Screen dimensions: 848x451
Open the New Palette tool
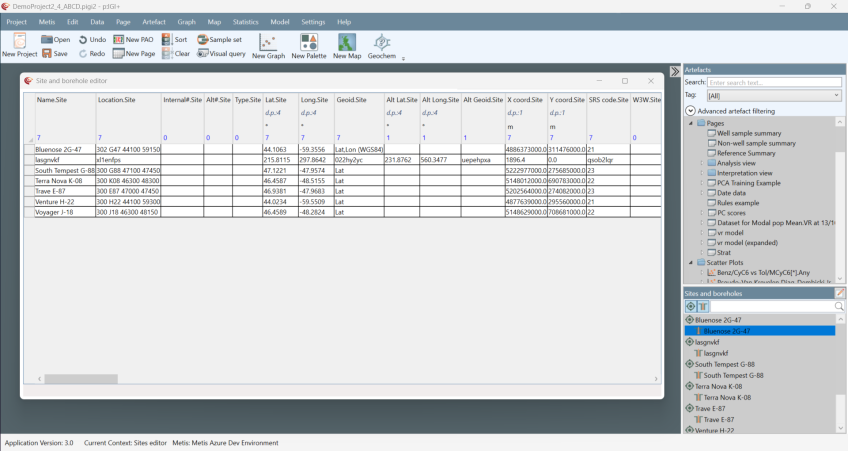(308, 43)
